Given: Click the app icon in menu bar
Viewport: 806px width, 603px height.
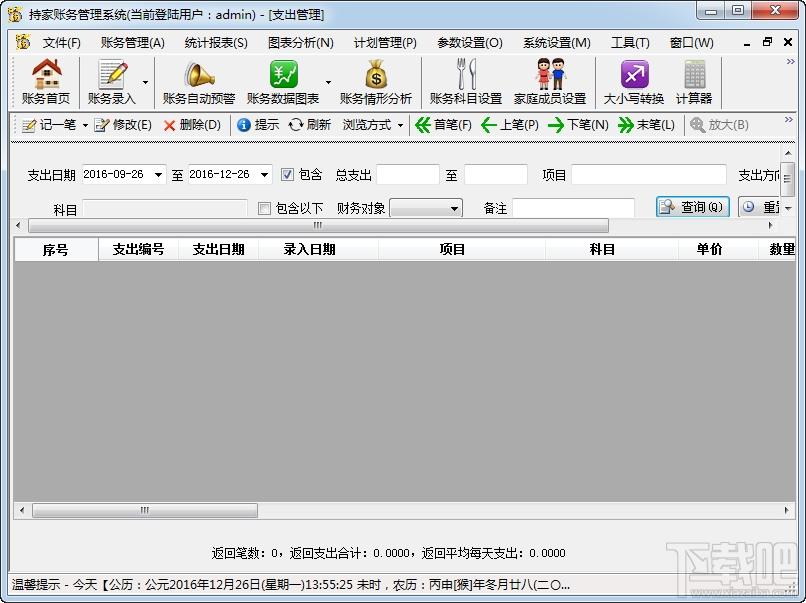Looking at the screenshot, I should coord(22,42).
